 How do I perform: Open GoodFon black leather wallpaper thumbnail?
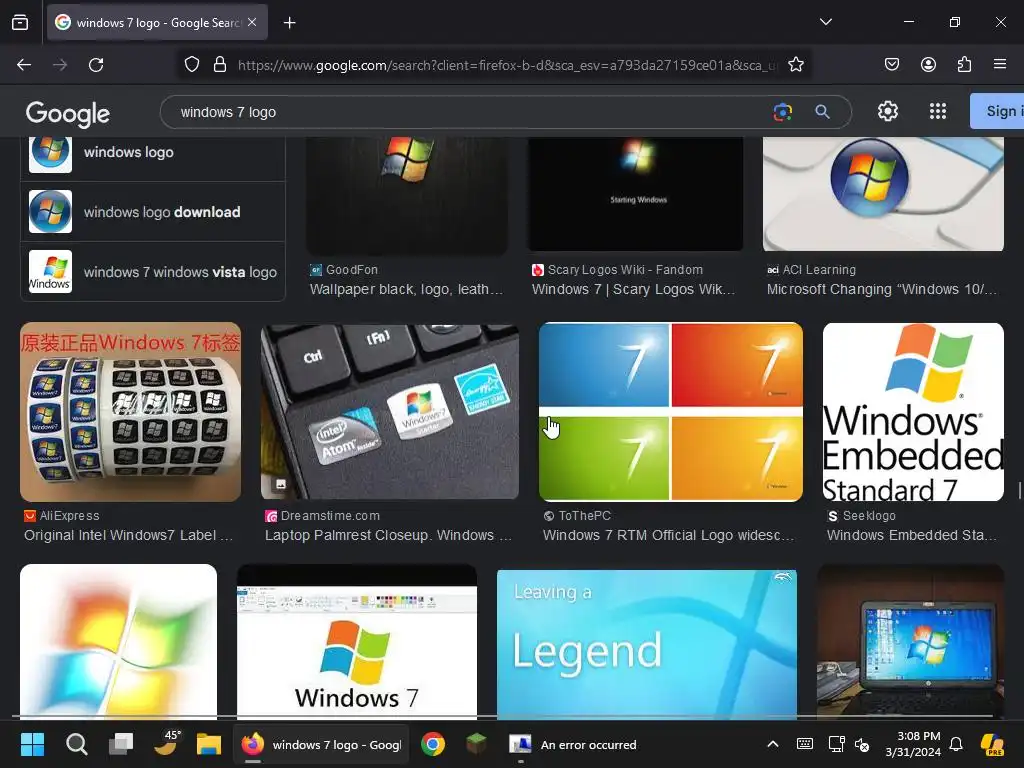[407, 195]
